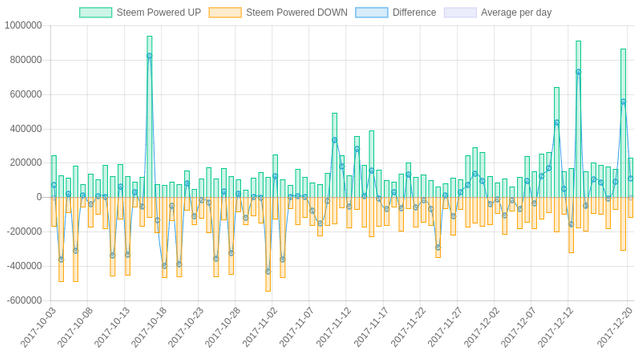Click the Difference point near 730000 in December

pyautogui.click(x=578, y=72)
